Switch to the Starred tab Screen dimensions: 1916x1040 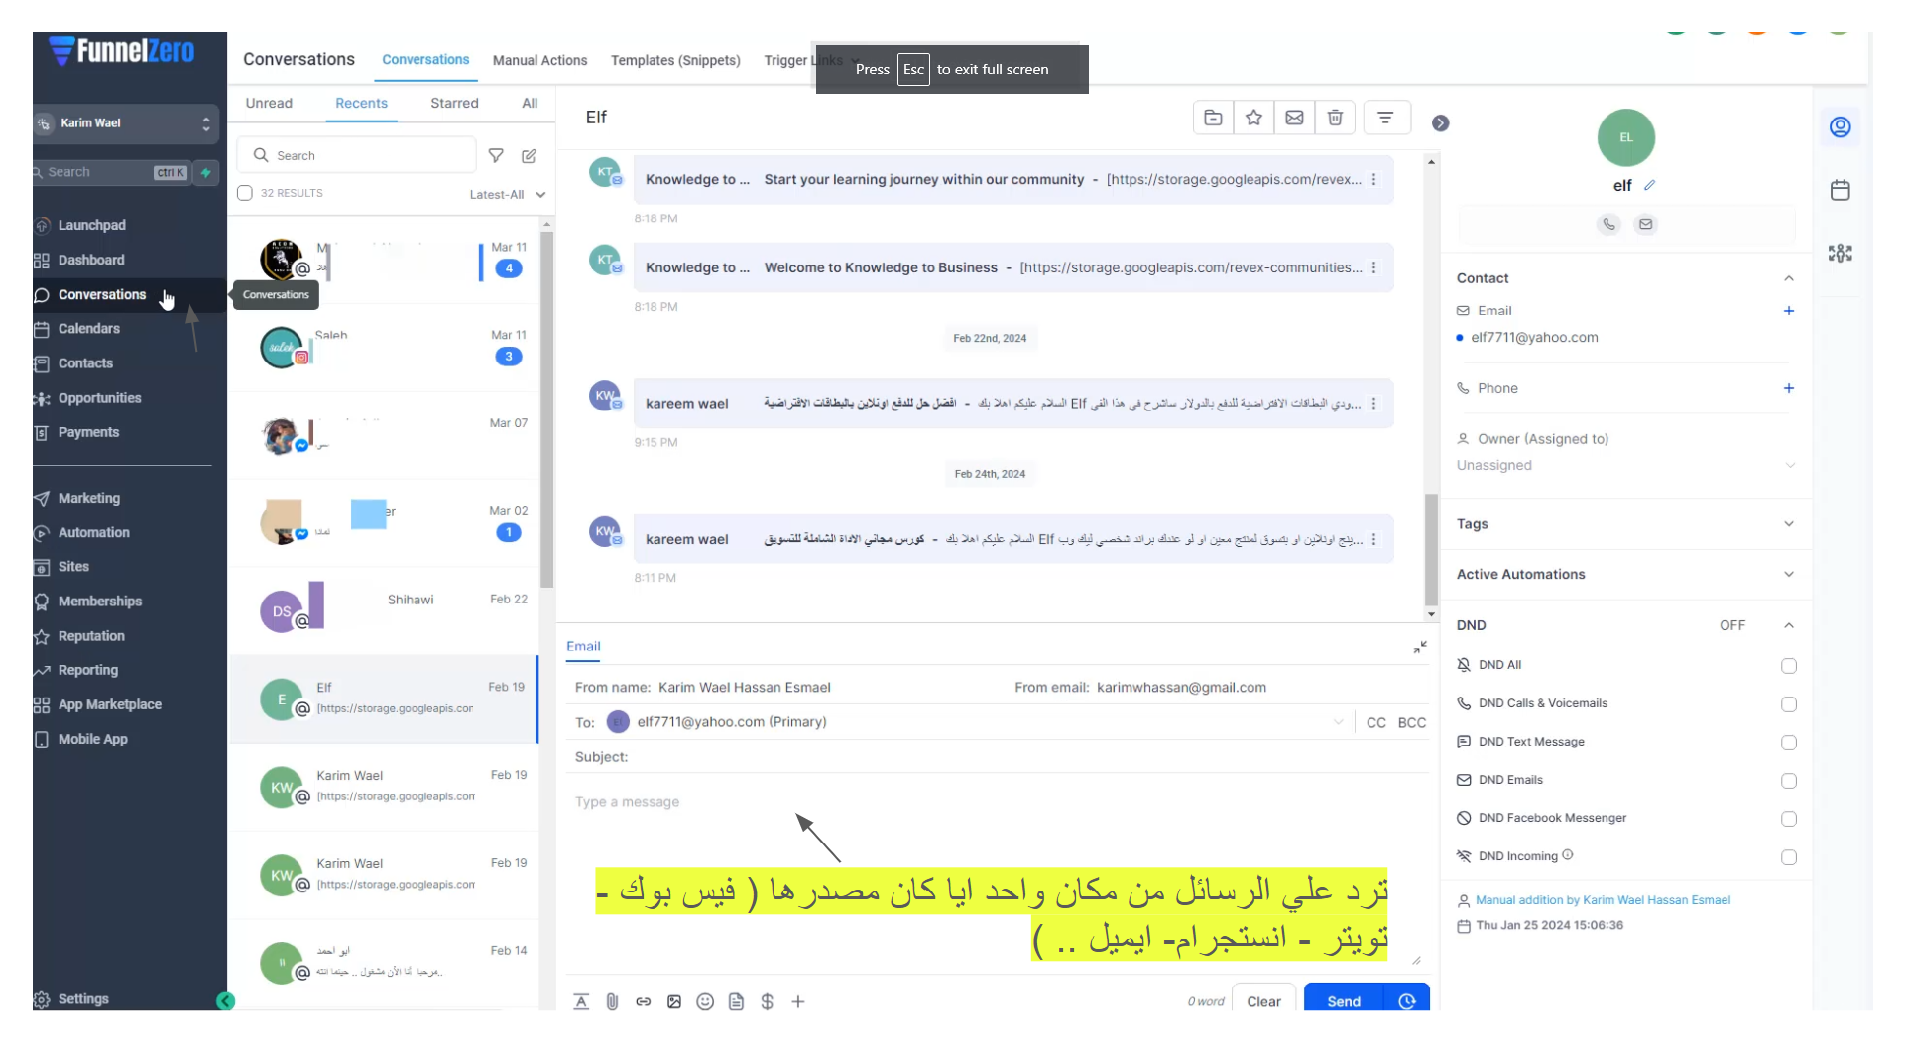[454, 103]
